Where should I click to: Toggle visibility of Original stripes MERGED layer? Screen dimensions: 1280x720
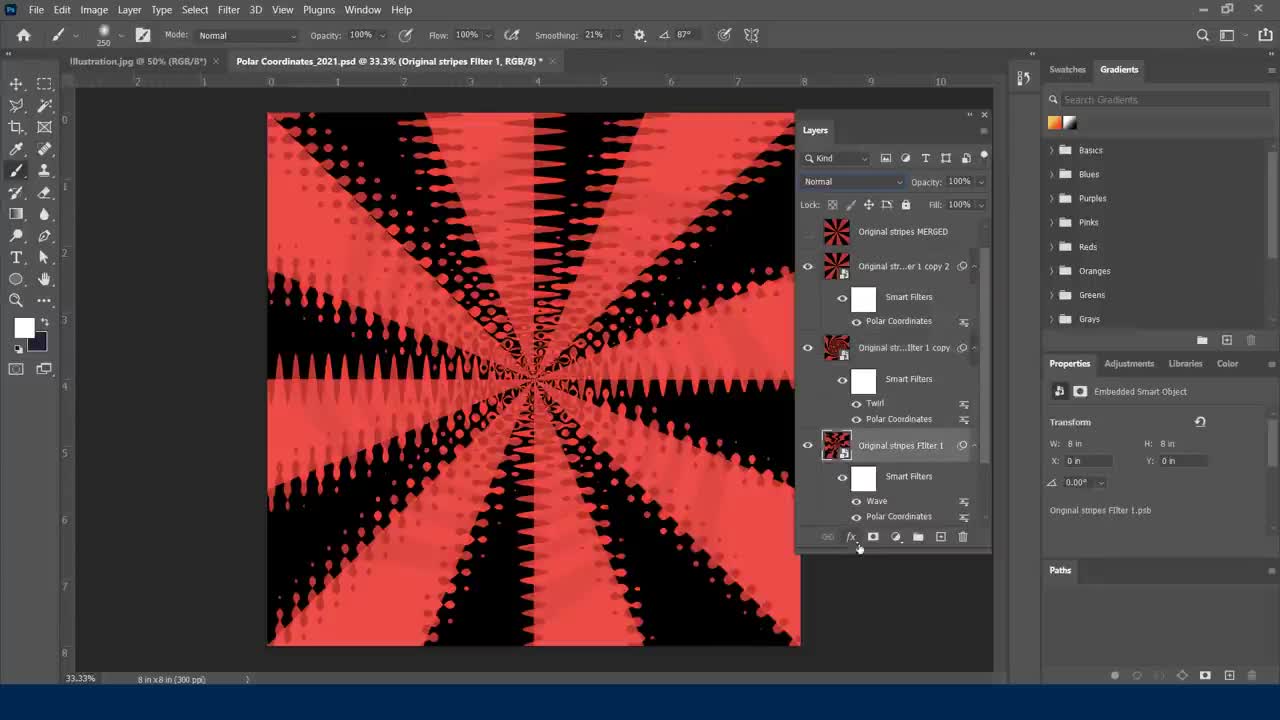pos(808,232)
